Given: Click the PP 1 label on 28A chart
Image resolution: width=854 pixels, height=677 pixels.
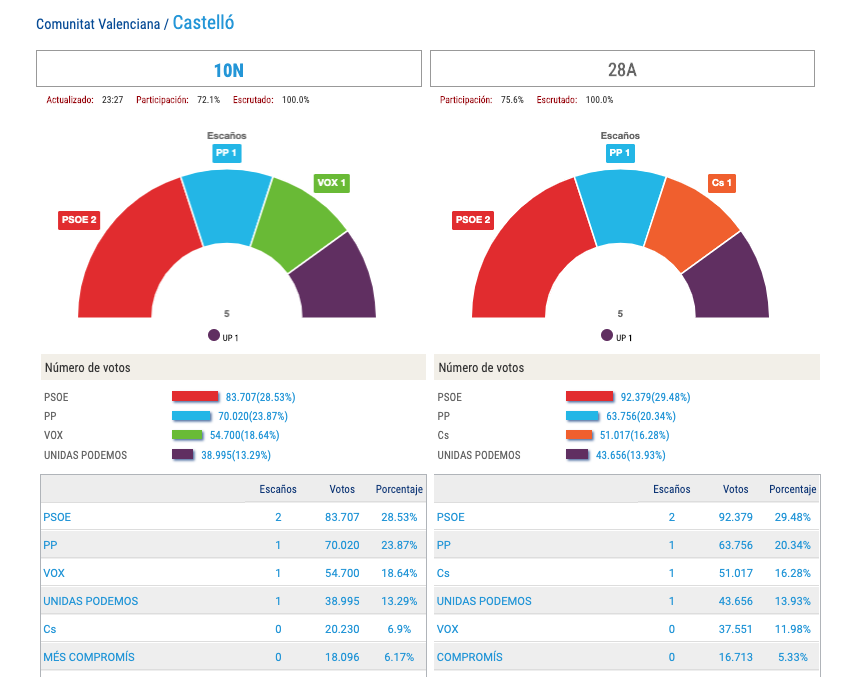Looking at the screenshot, I should coord(620,153).
